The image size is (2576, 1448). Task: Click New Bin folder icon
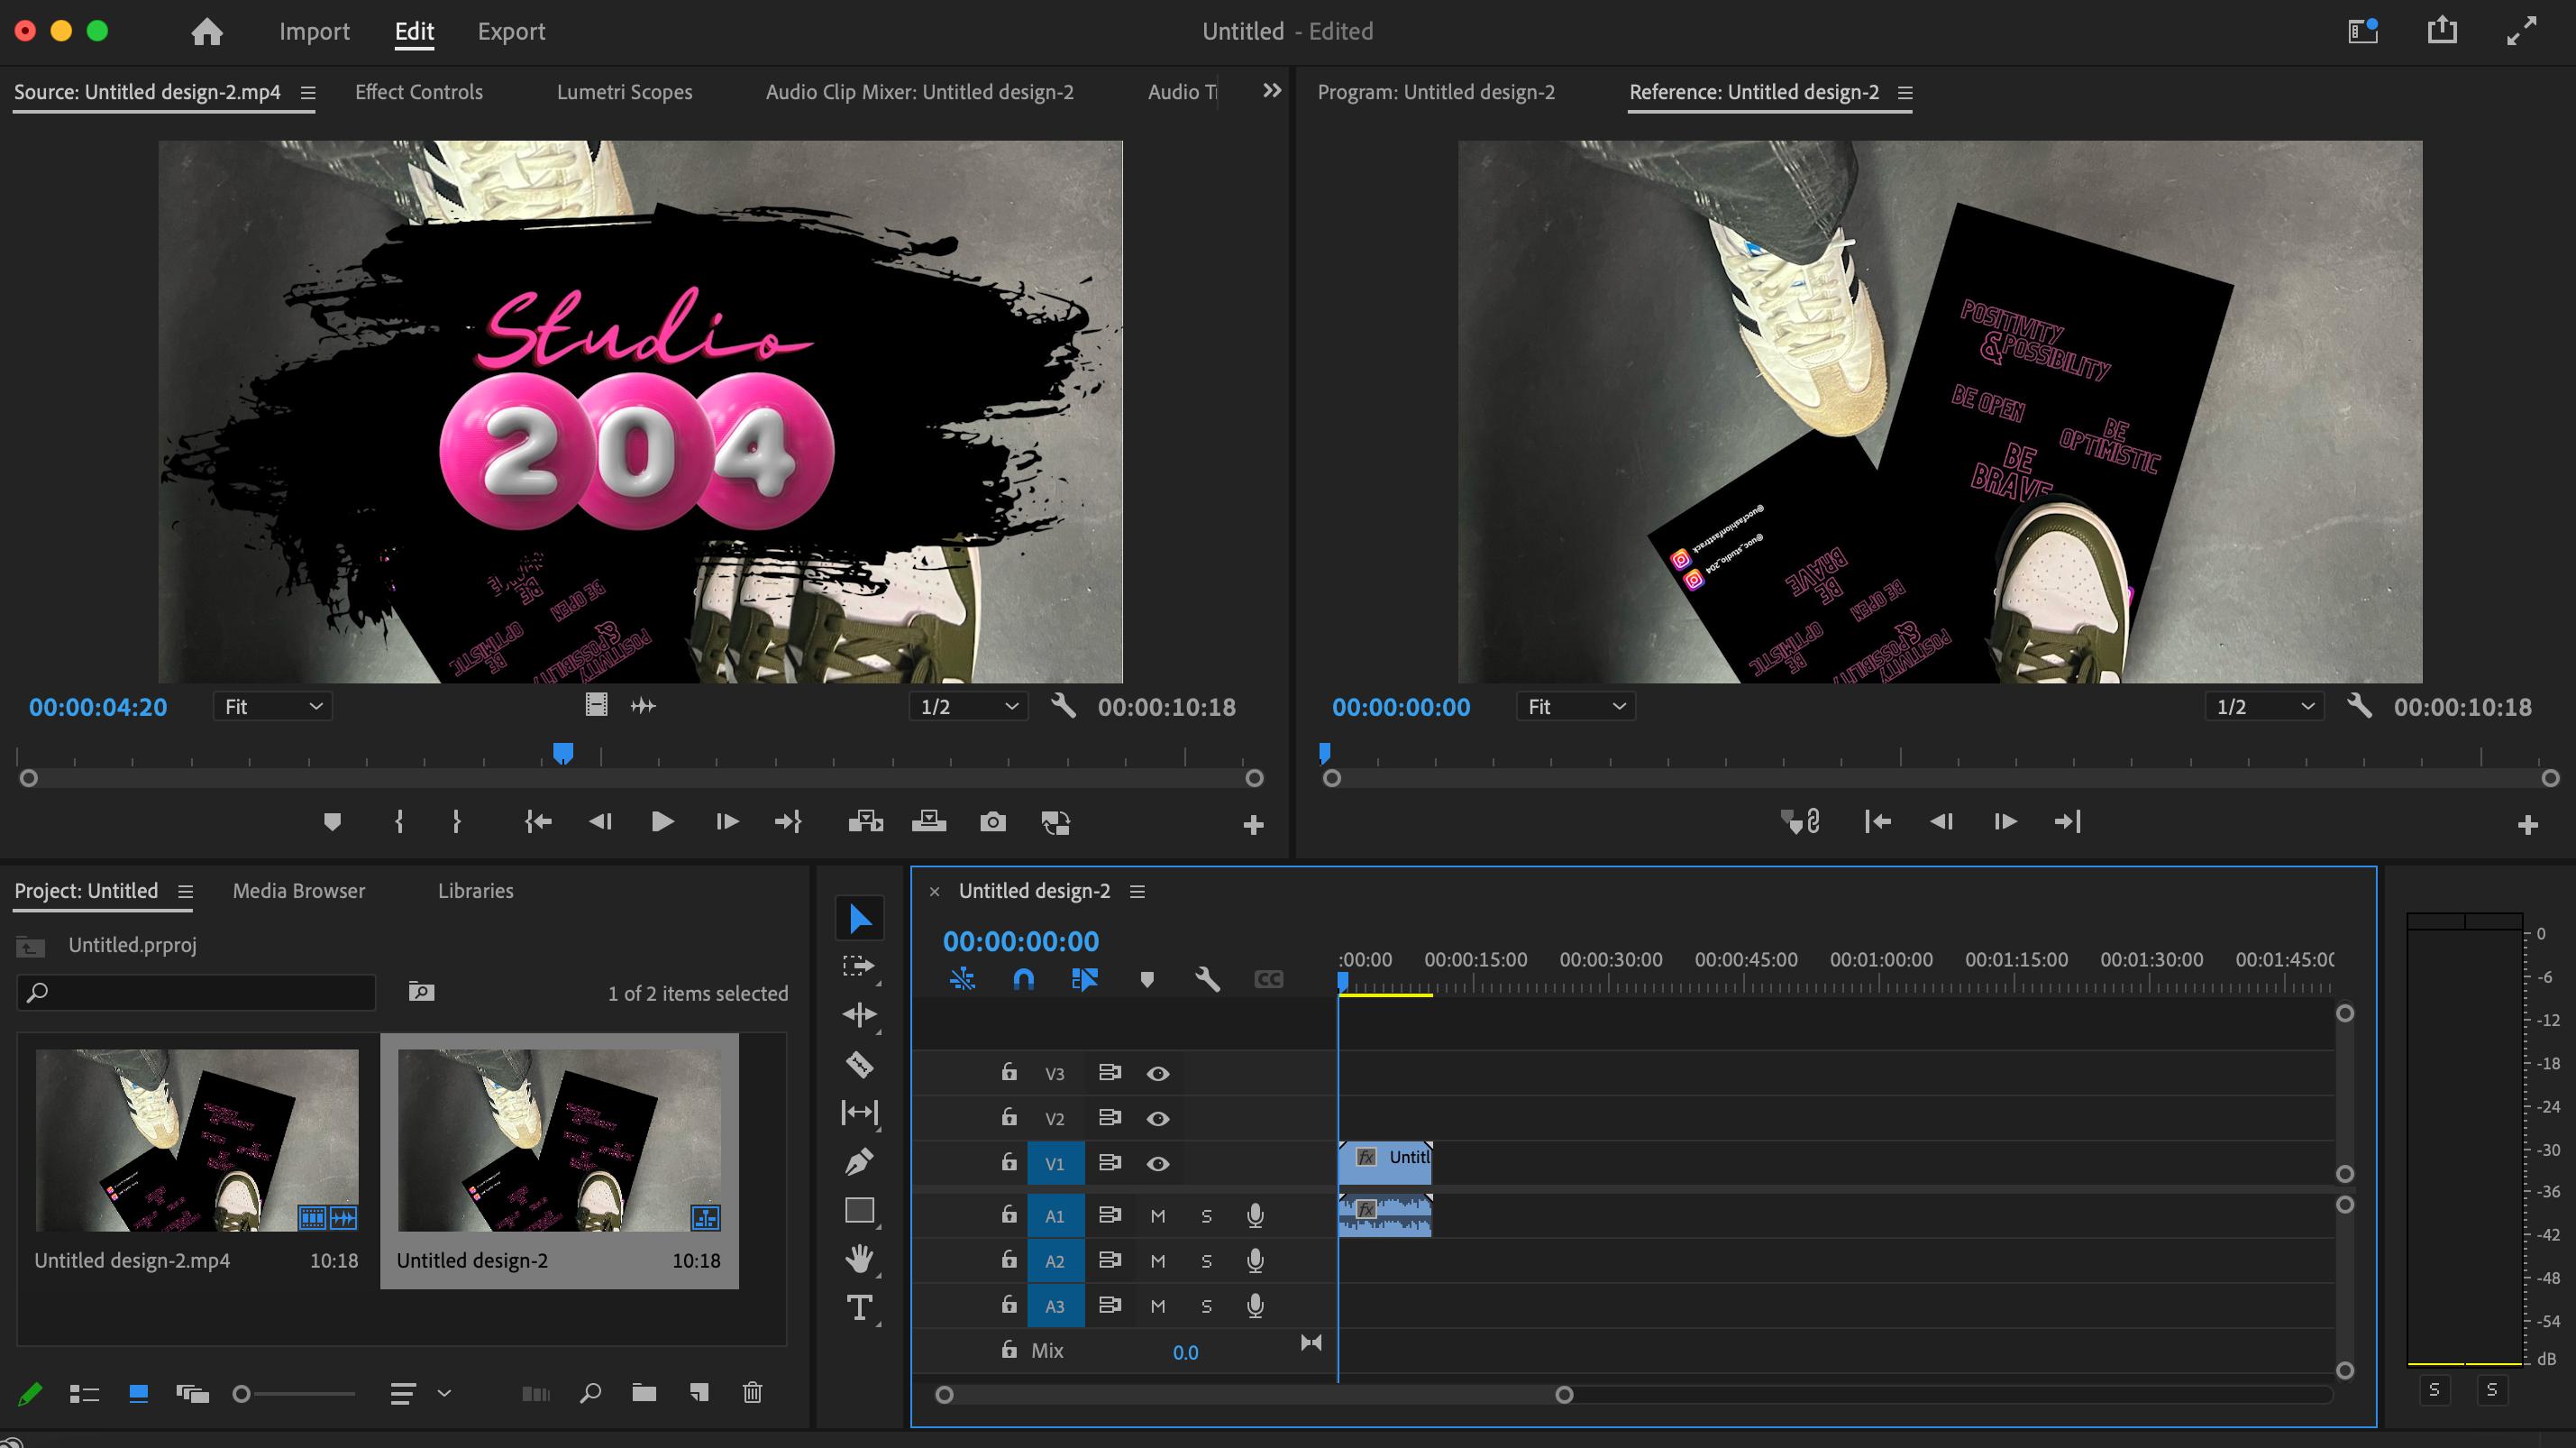[x=644, y=1392]
